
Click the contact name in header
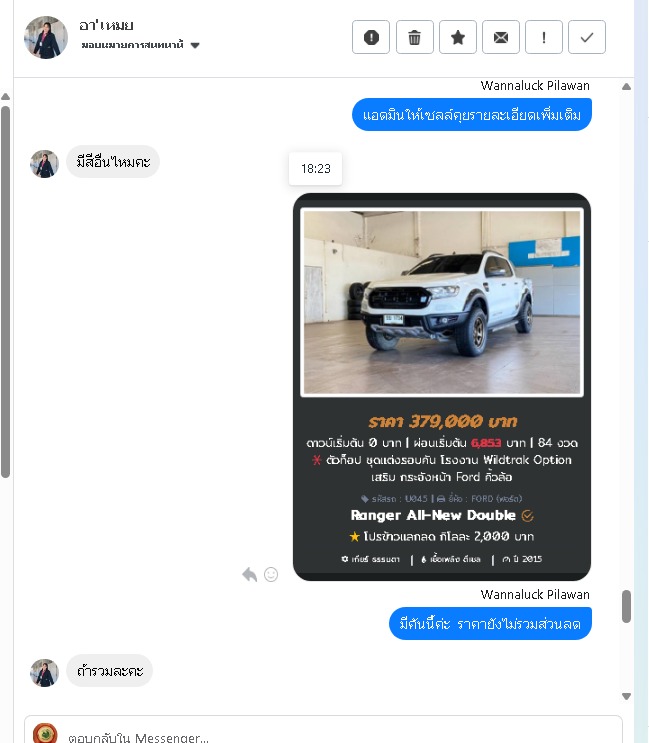(x=106, y=25)
